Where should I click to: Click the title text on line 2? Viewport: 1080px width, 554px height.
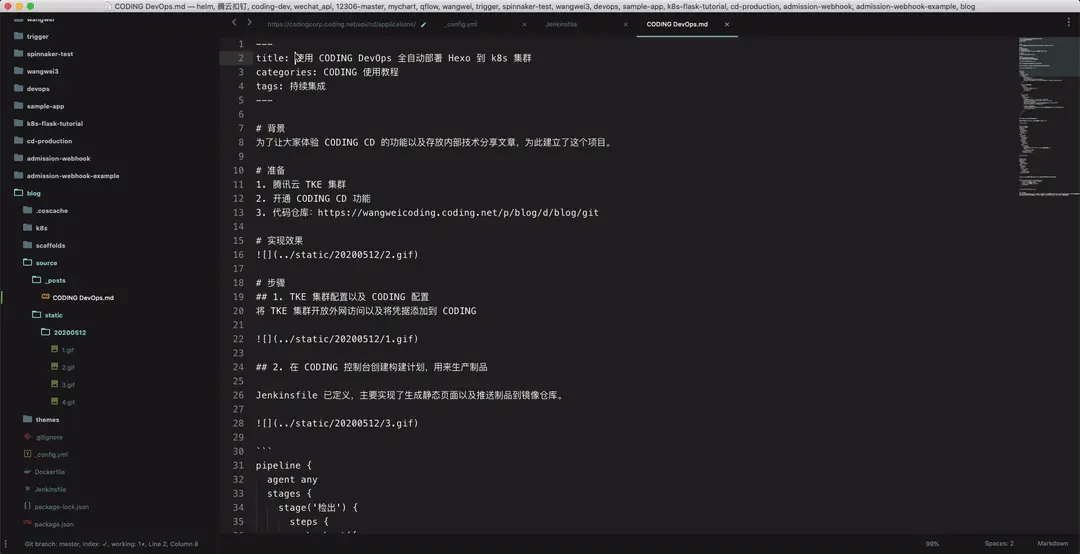pos(394,58)
